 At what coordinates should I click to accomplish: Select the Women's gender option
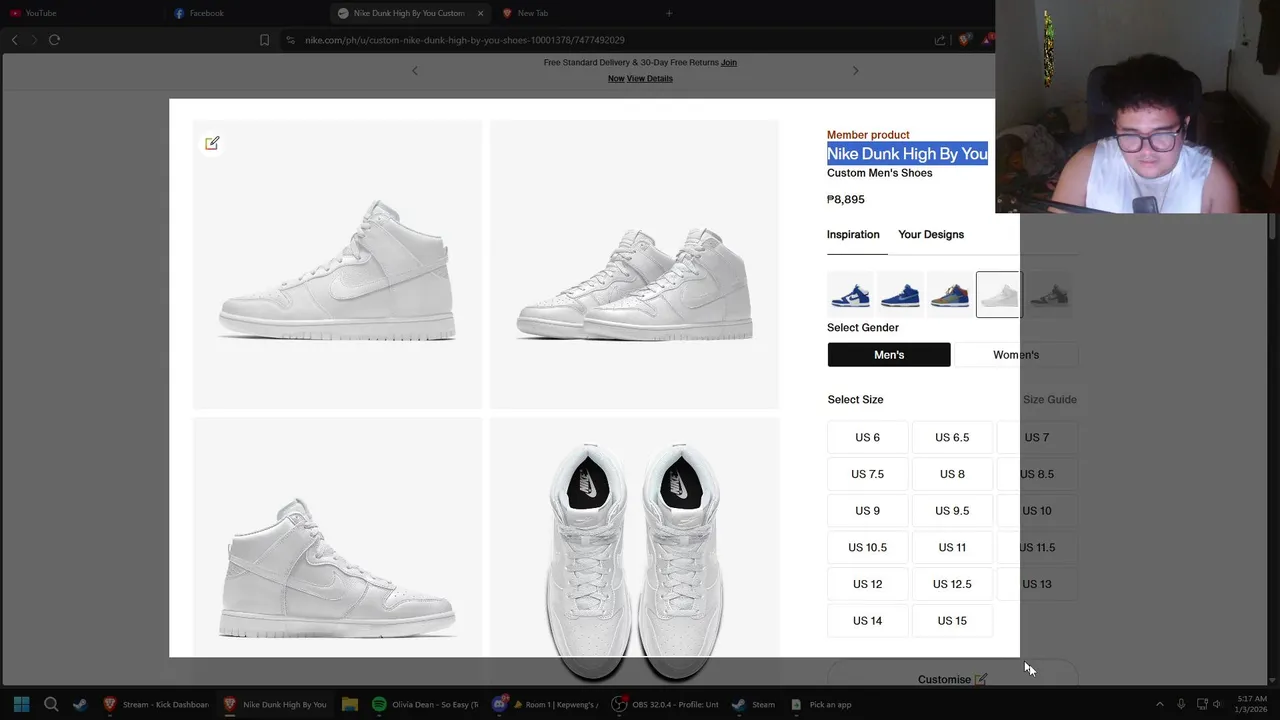pos(1016,355)
